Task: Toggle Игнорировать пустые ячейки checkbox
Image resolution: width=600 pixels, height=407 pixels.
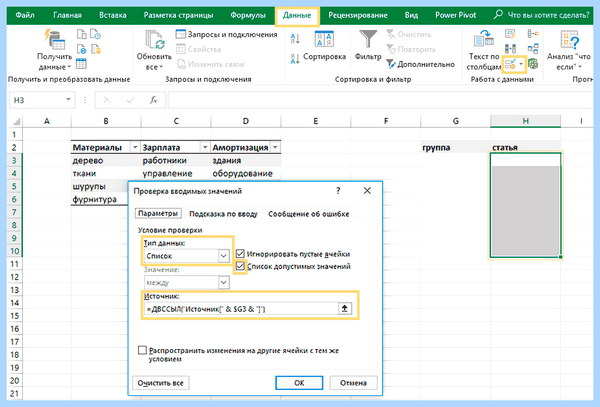Action: [240, 254]
